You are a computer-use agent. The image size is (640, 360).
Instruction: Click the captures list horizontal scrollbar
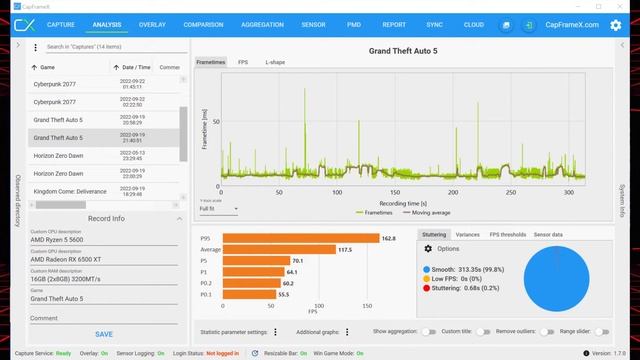coord(61,205)
